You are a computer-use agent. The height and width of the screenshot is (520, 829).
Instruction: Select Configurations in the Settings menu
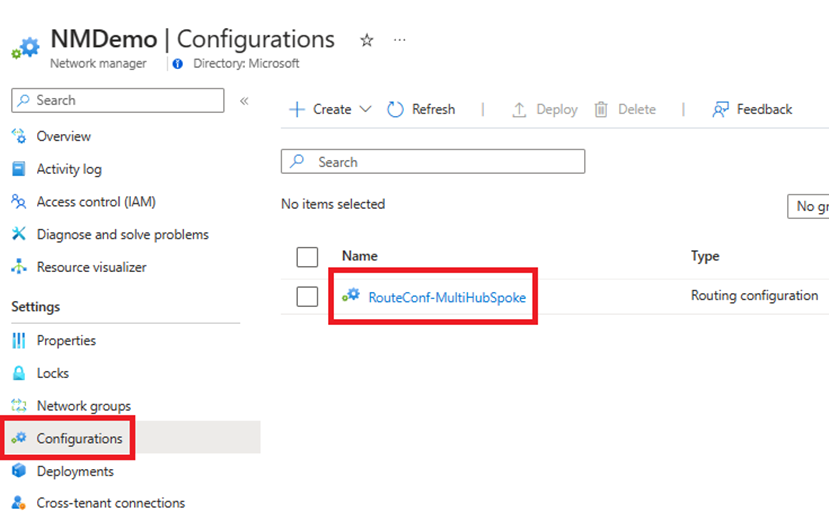point(79,439)
